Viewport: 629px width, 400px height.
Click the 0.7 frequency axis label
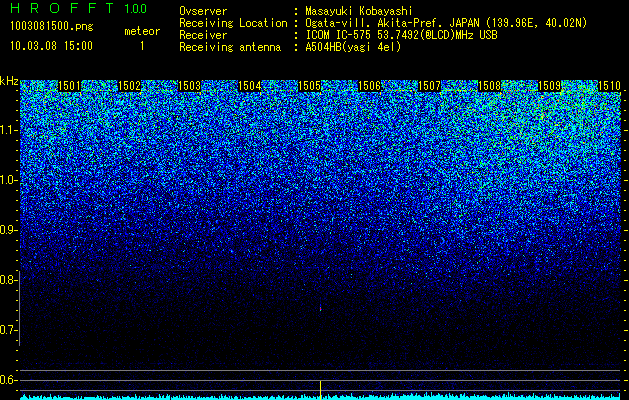point(8,330)
